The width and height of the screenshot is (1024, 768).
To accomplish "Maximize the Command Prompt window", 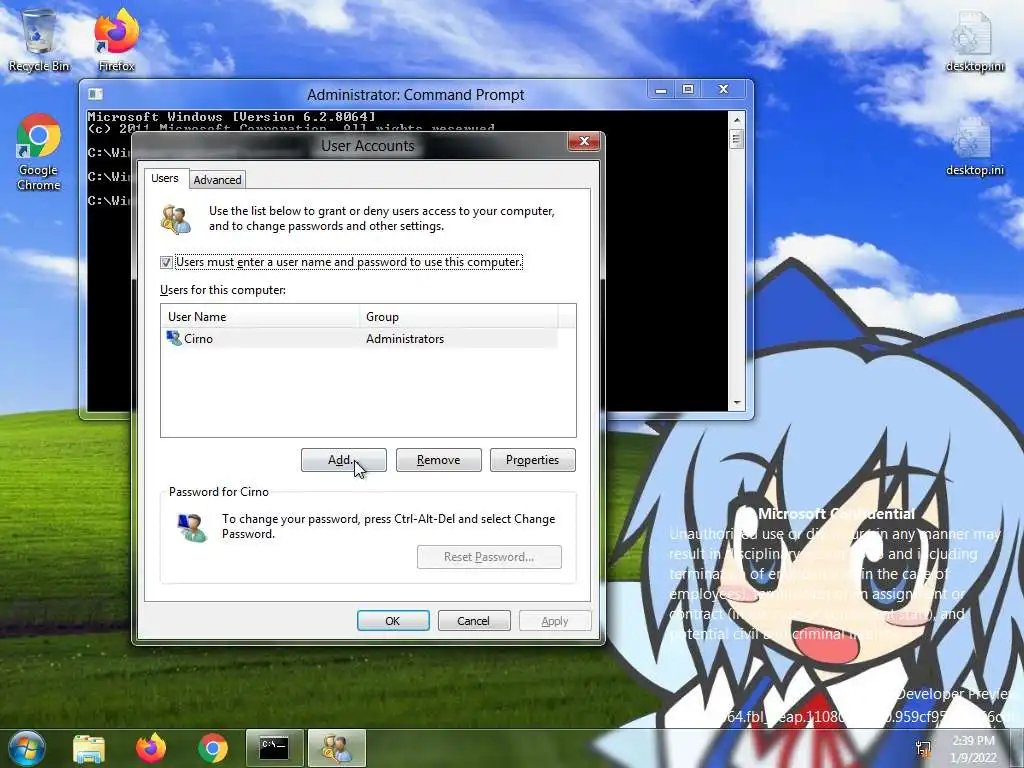I will [688, 89].
